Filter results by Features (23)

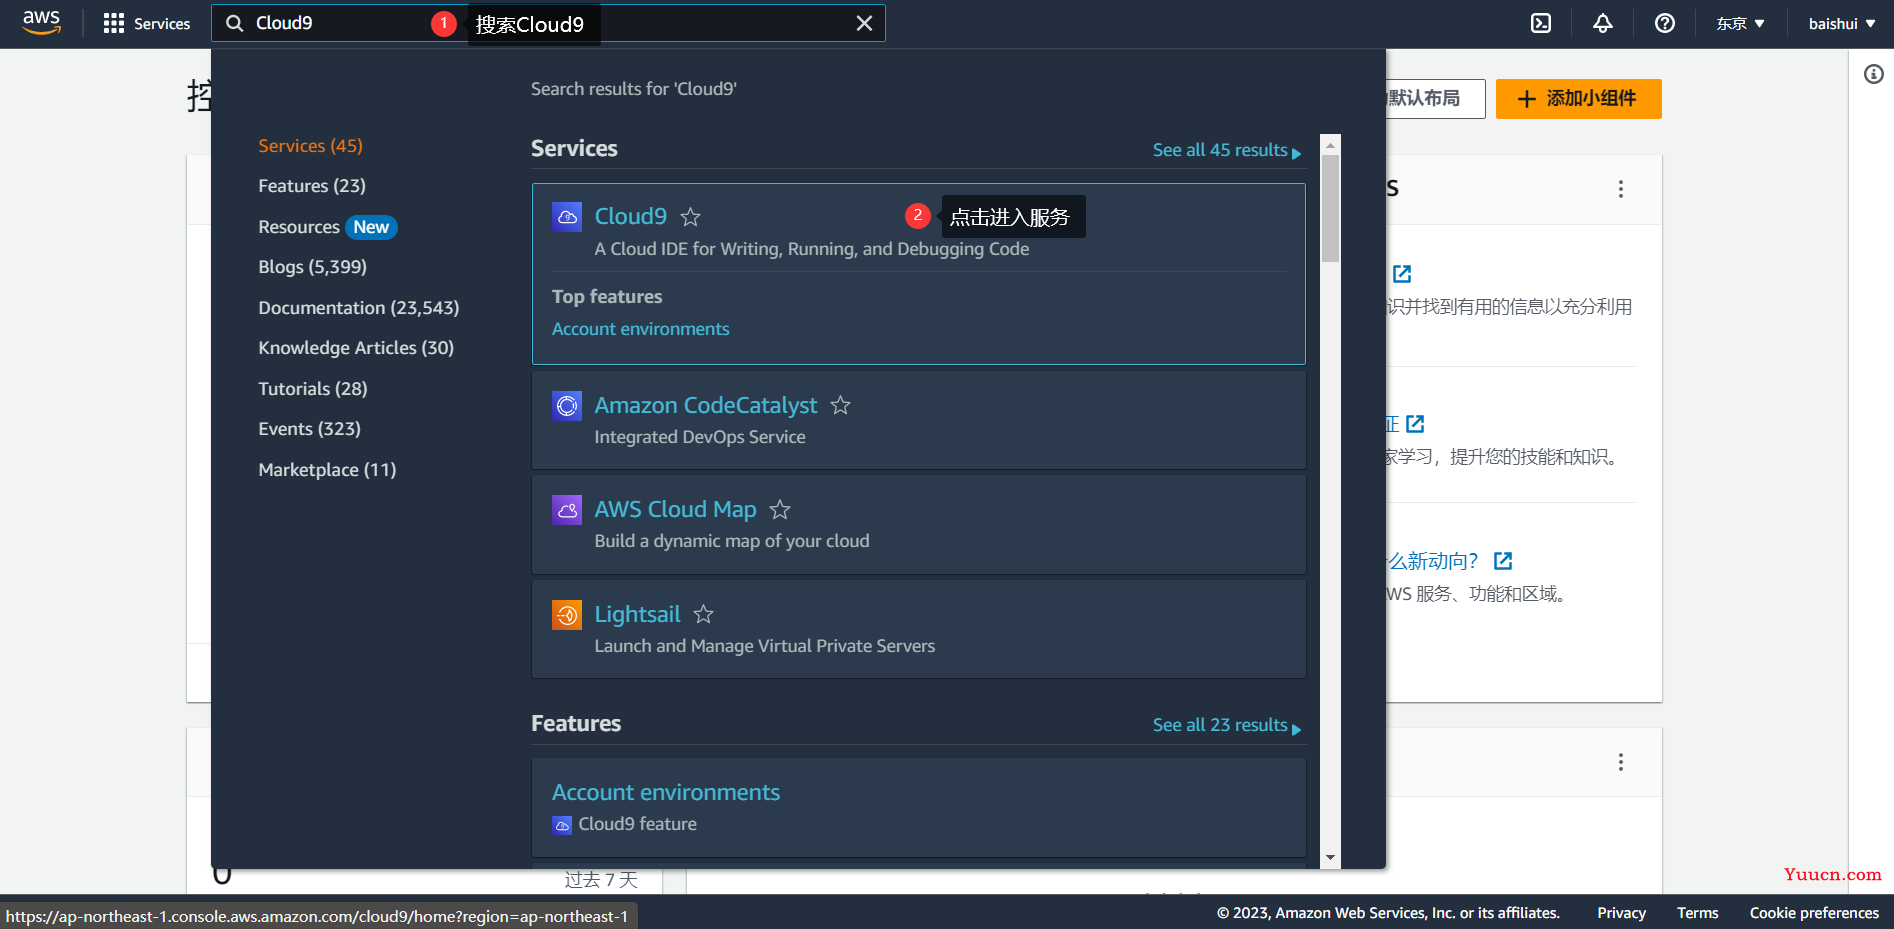tap(312, 186)
